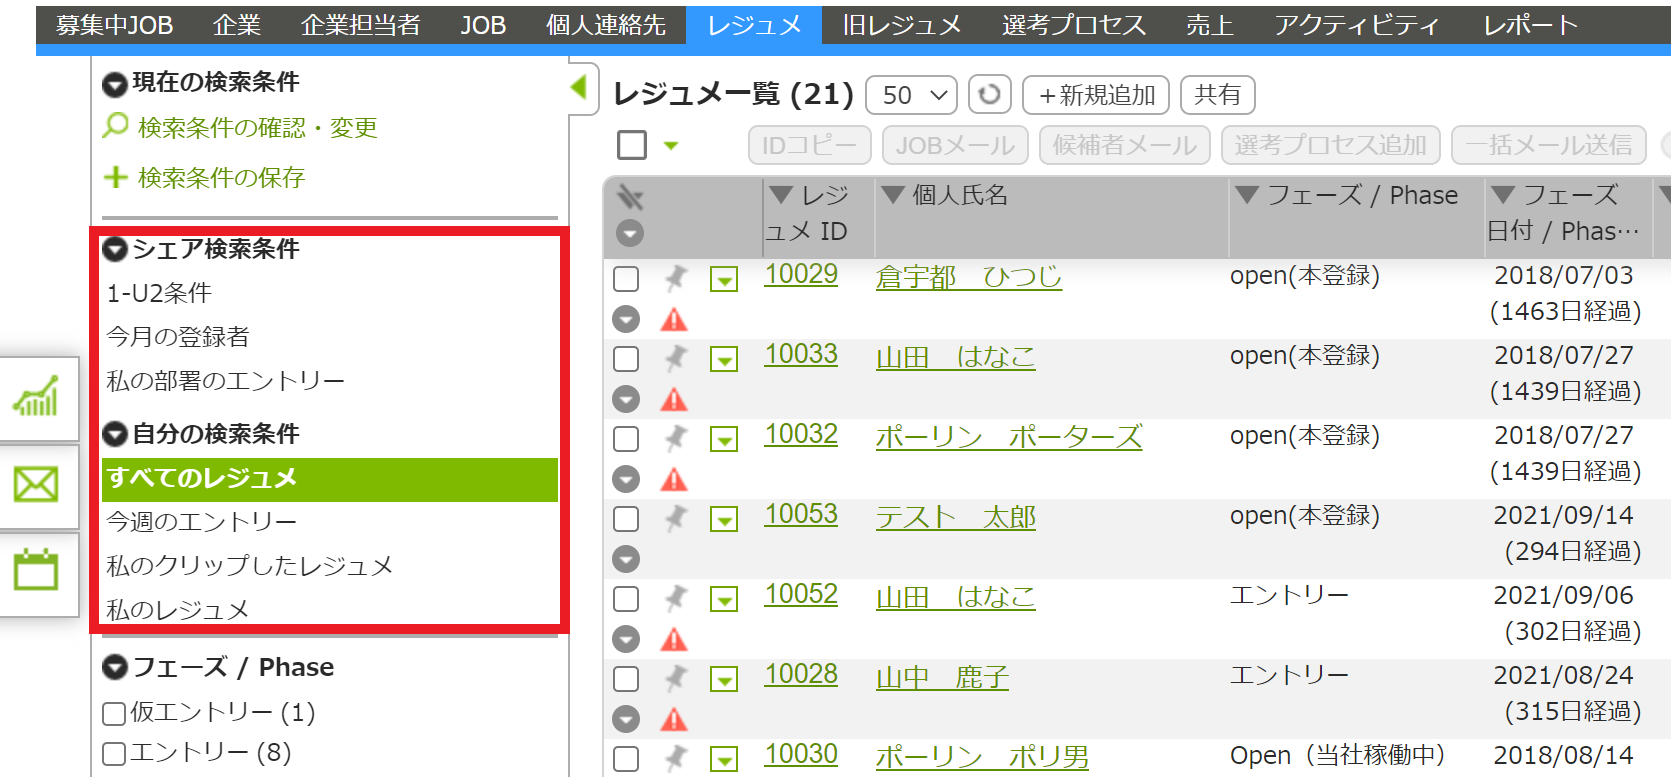Image resolution: width=1671 pixels, height=777 pixels.
Task: Check the row for resume 10028
Action: coord(626,678)
